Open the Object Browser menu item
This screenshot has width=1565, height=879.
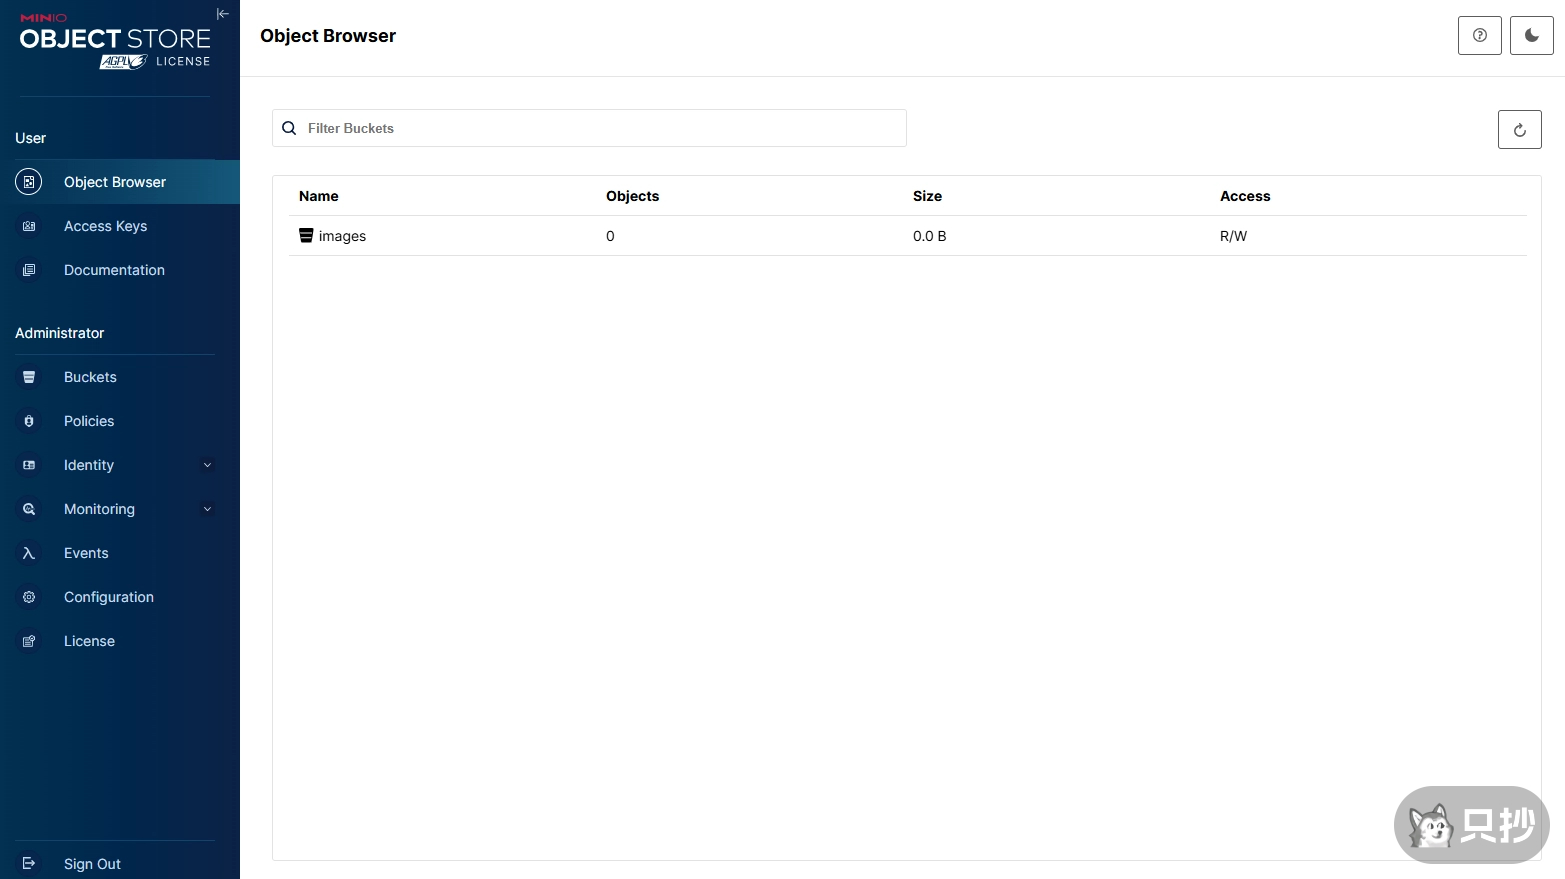(x=115, y=182)
